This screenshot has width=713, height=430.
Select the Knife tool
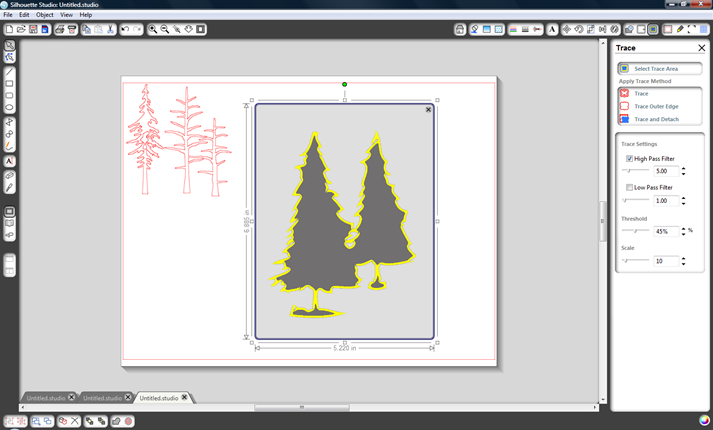(10, 187)
